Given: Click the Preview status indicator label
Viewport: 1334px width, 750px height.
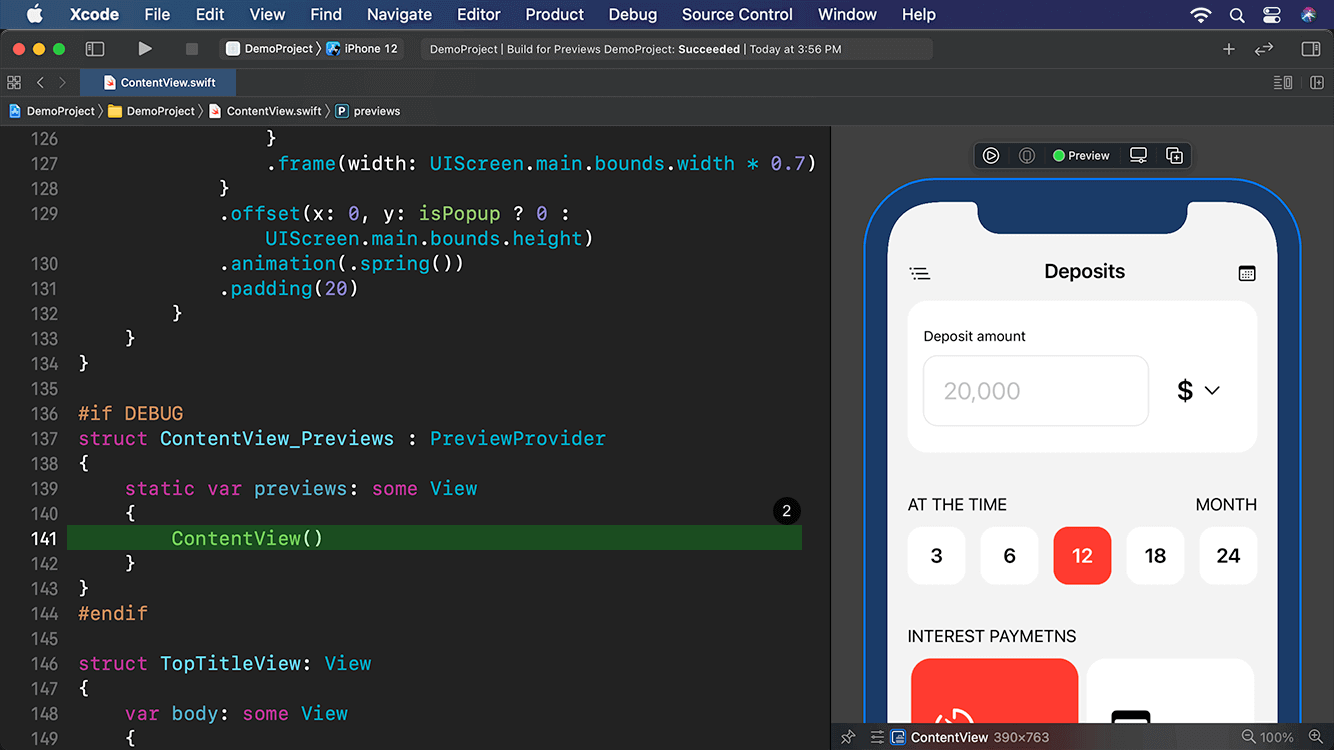Looking at the screenshot, I should 1081,155.
